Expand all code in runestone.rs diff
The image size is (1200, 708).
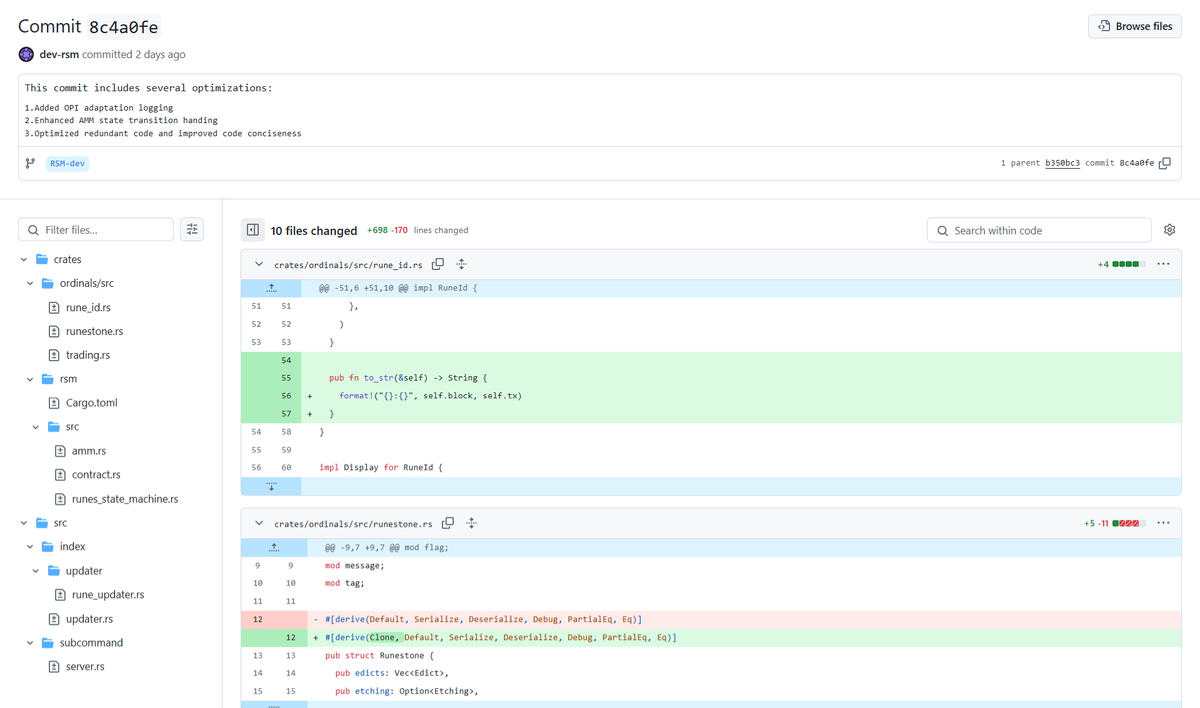(x=471, y=522)
